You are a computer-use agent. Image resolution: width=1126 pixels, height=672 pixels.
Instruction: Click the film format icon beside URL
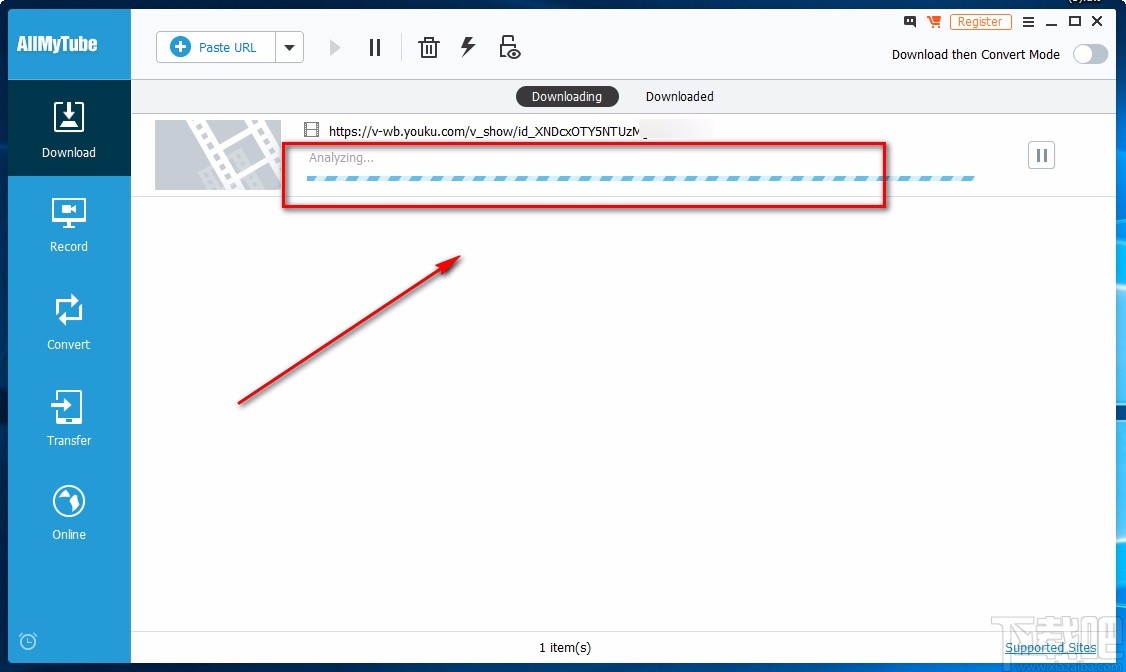[x=312, y=130]
